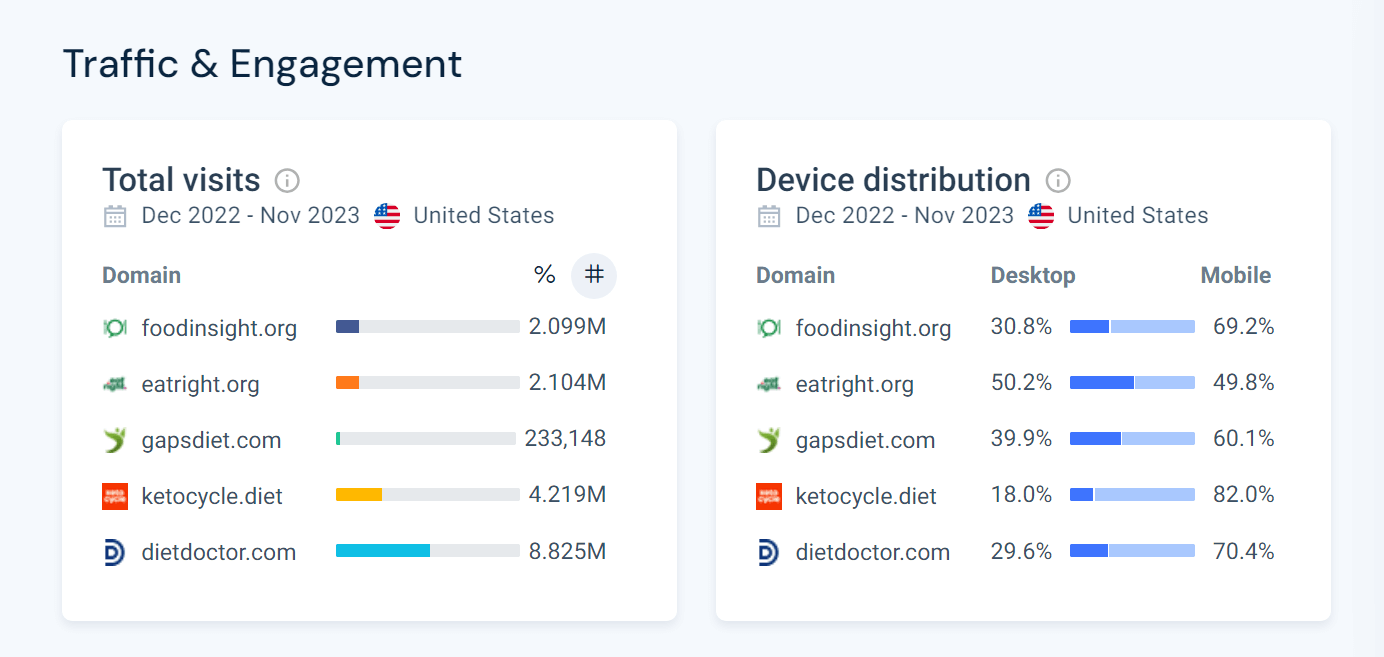The image size is (1384, 657).
Task: Click dietdoctor.com favicon in Device distribution
Action: coord(769,552)
